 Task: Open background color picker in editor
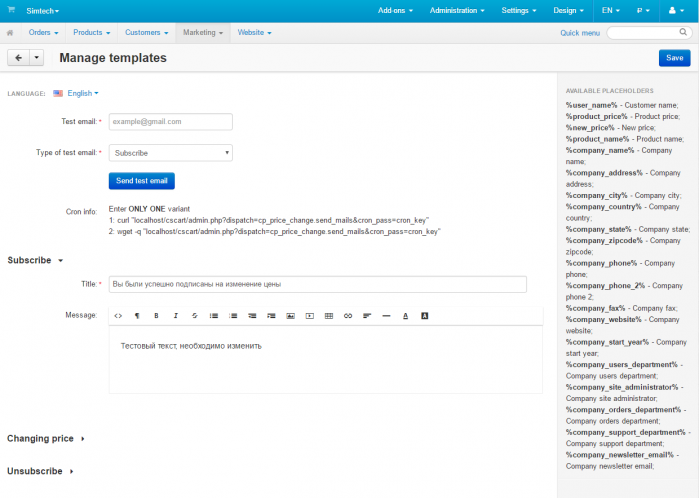tap(425, 316)
